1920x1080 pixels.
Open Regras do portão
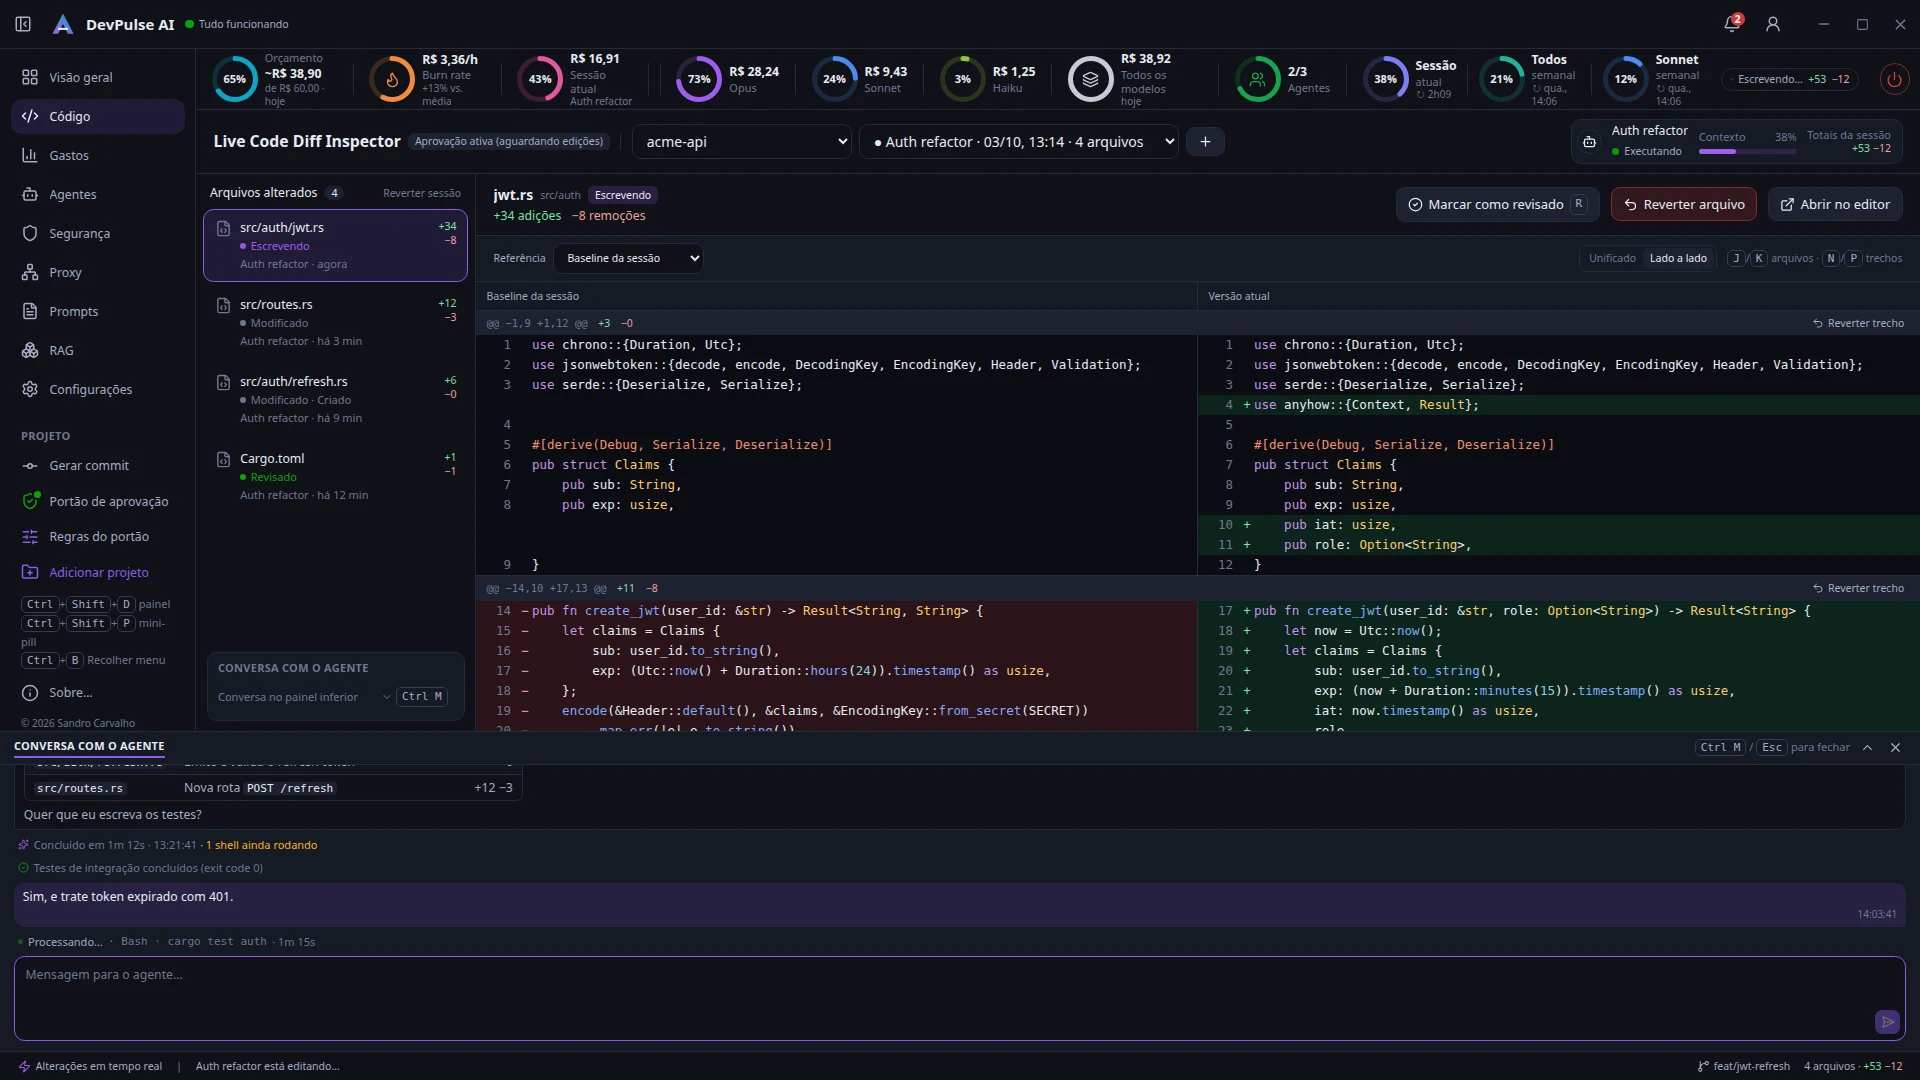coord(98,536)
